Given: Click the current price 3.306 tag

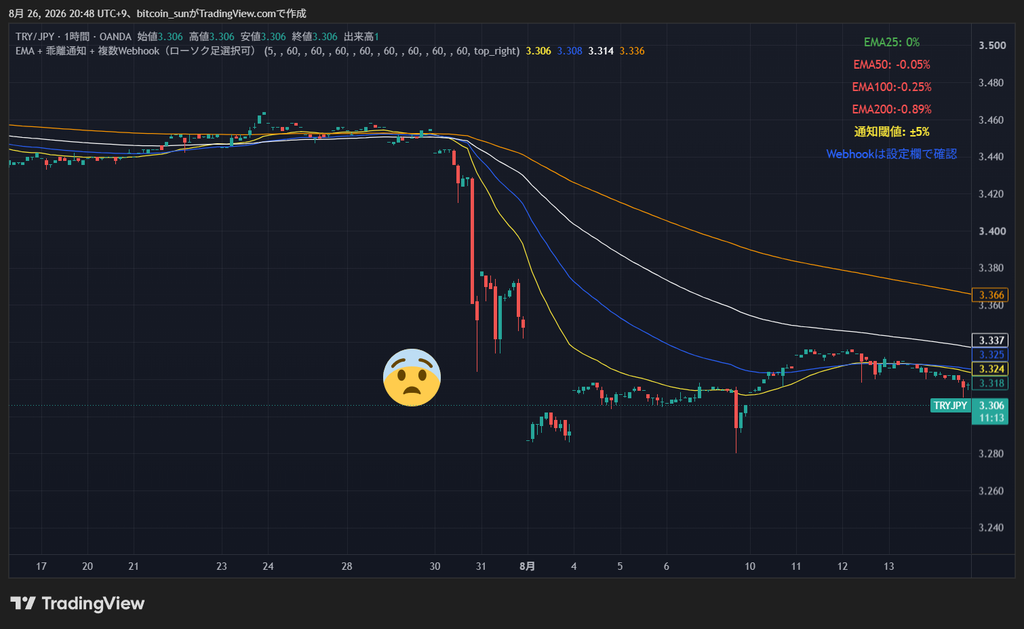Looking at the screenshot, I should [x=991, y=406].
